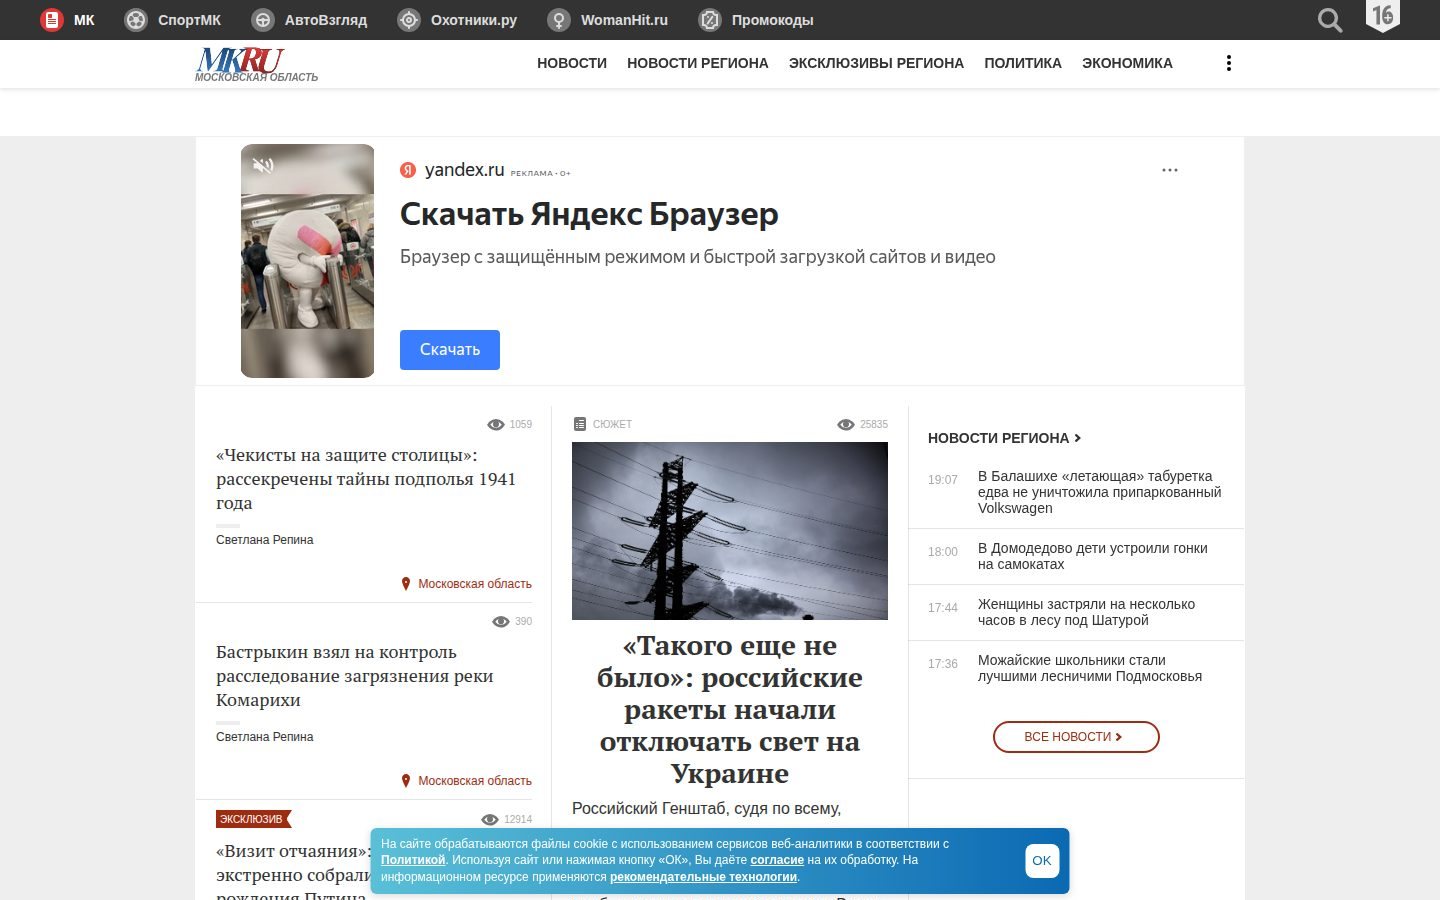Viewport: 1440px width, 900px height.
Task: Click location pin under Бастрыкин article
Action: (x=406, y=781)
